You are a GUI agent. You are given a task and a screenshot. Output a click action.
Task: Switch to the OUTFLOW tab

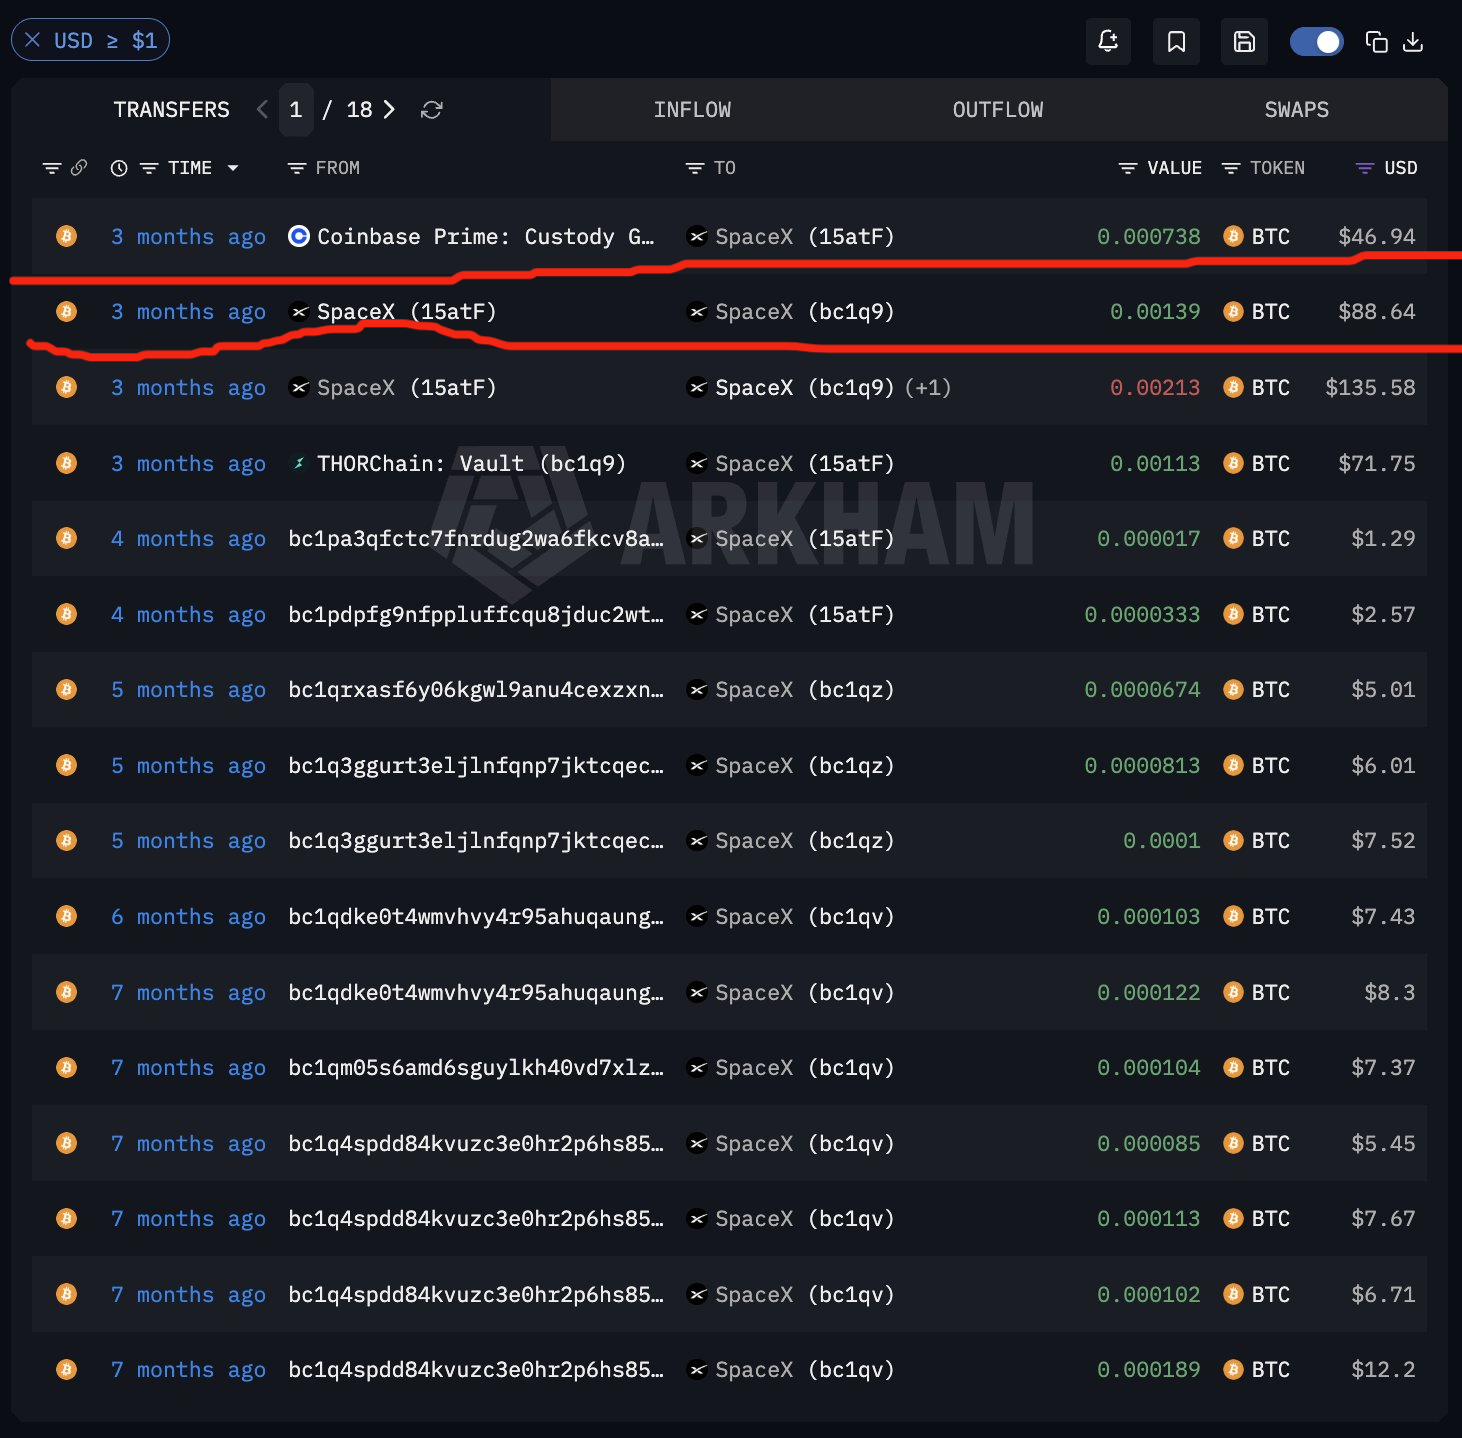(x=997, y=110)
